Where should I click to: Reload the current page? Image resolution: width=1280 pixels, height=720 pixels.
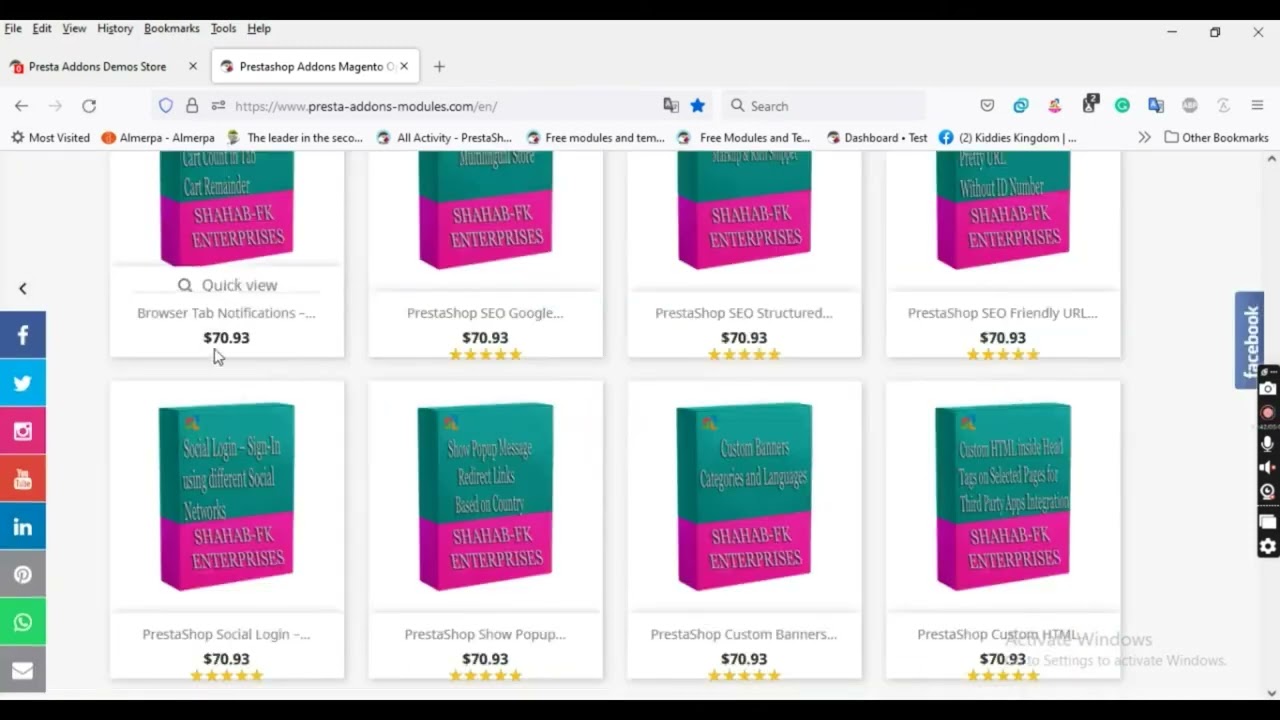click(89, 105)
